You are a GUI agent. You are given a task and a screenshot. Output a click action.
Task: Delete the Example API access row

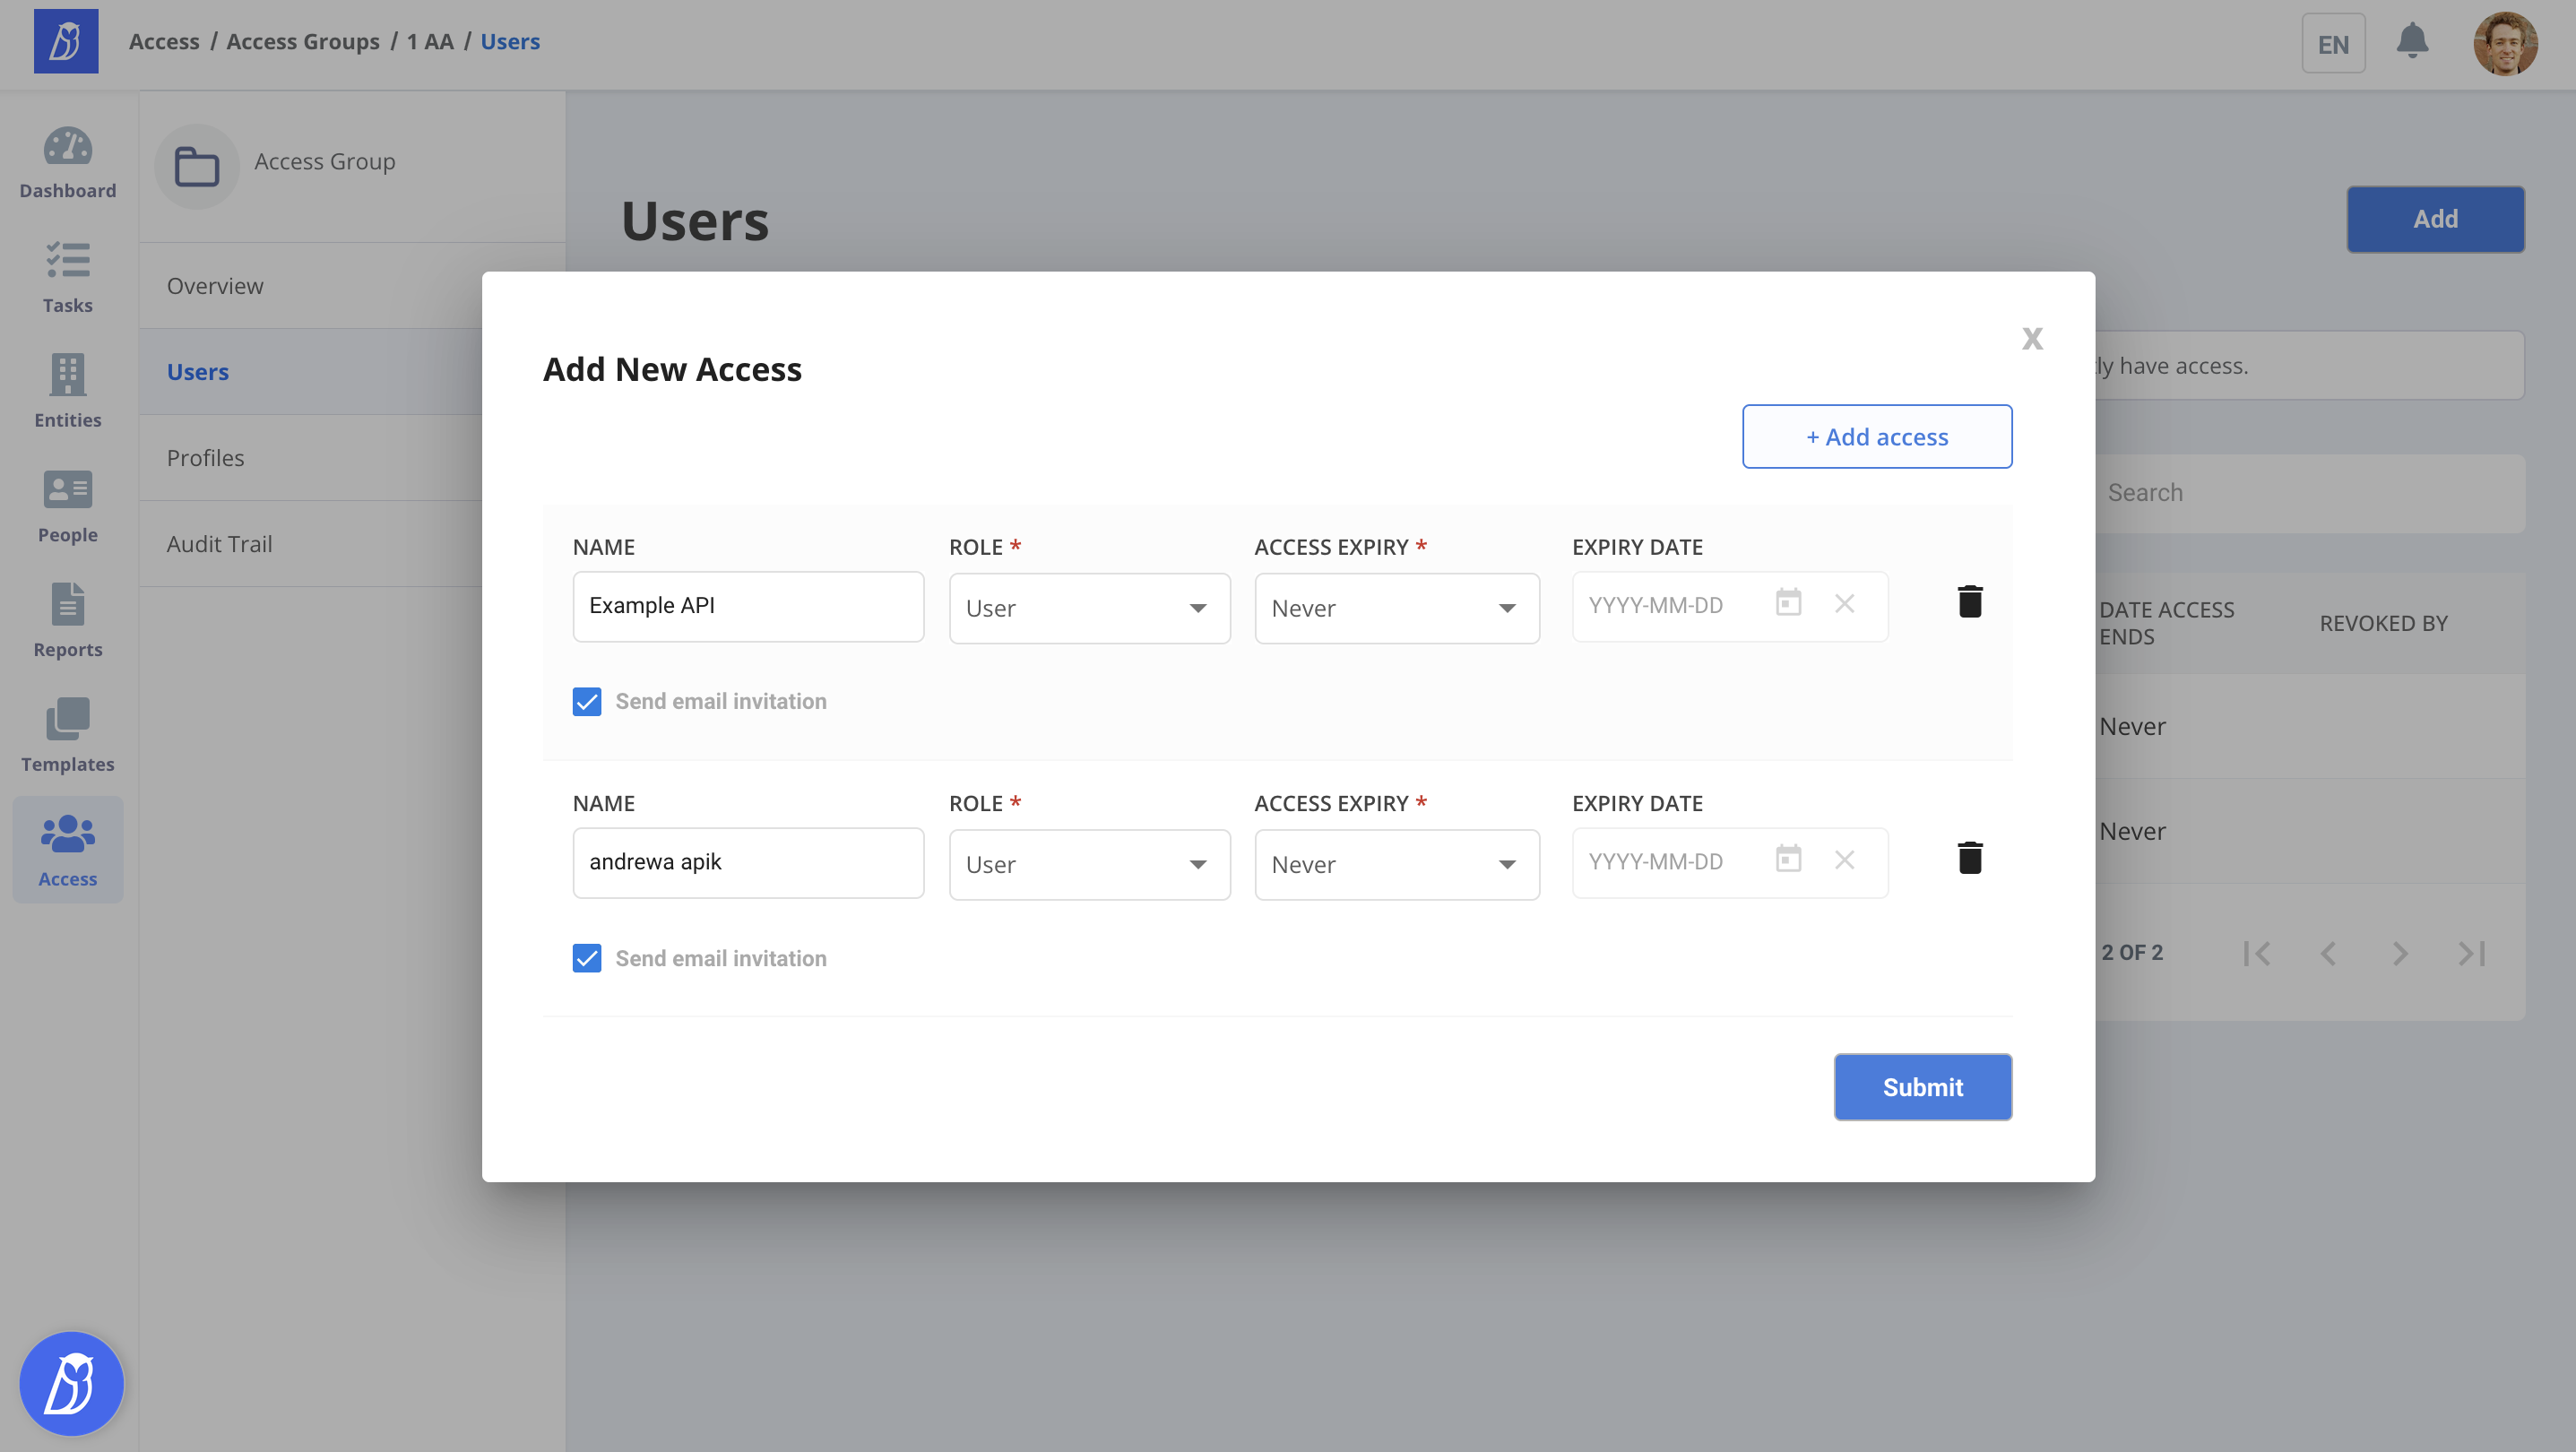click(x=1969, y=602)
